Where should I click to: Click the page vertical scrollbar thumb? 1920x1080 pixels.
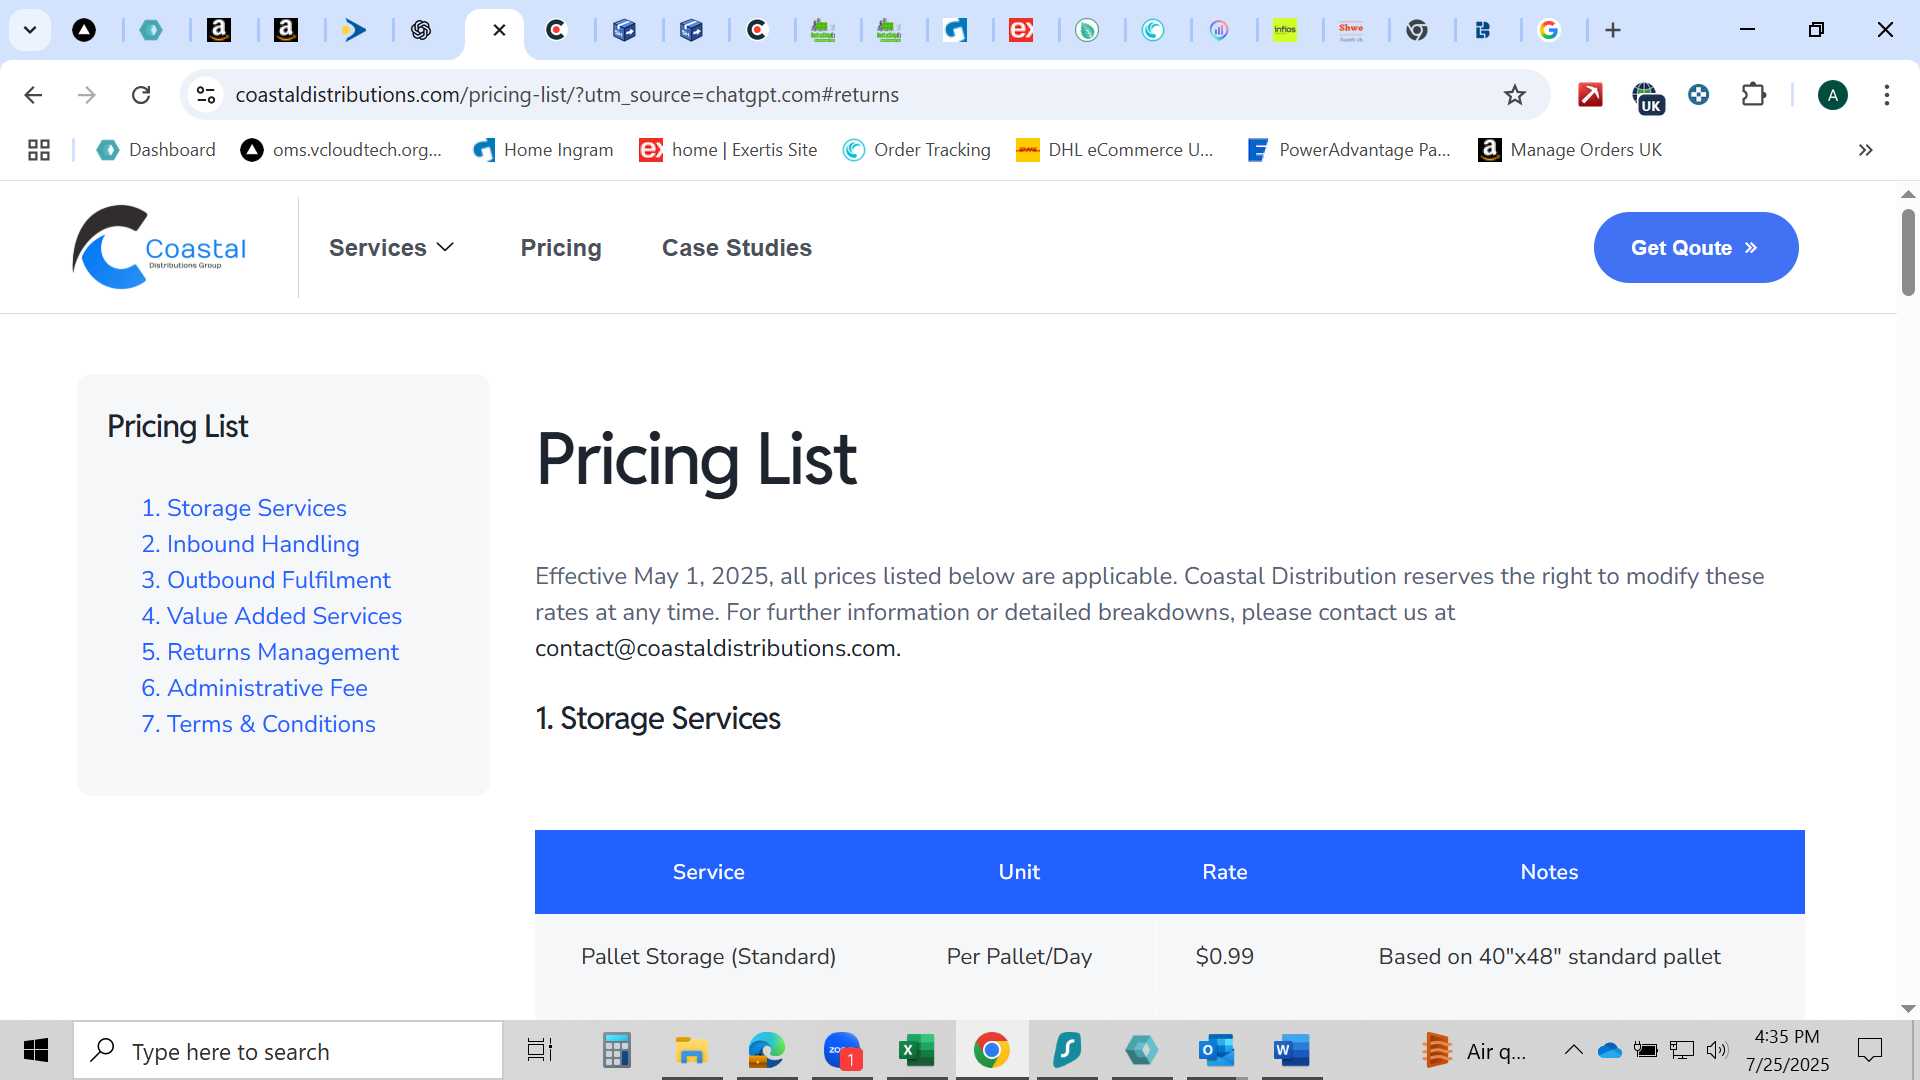[x=1907, y=252]
